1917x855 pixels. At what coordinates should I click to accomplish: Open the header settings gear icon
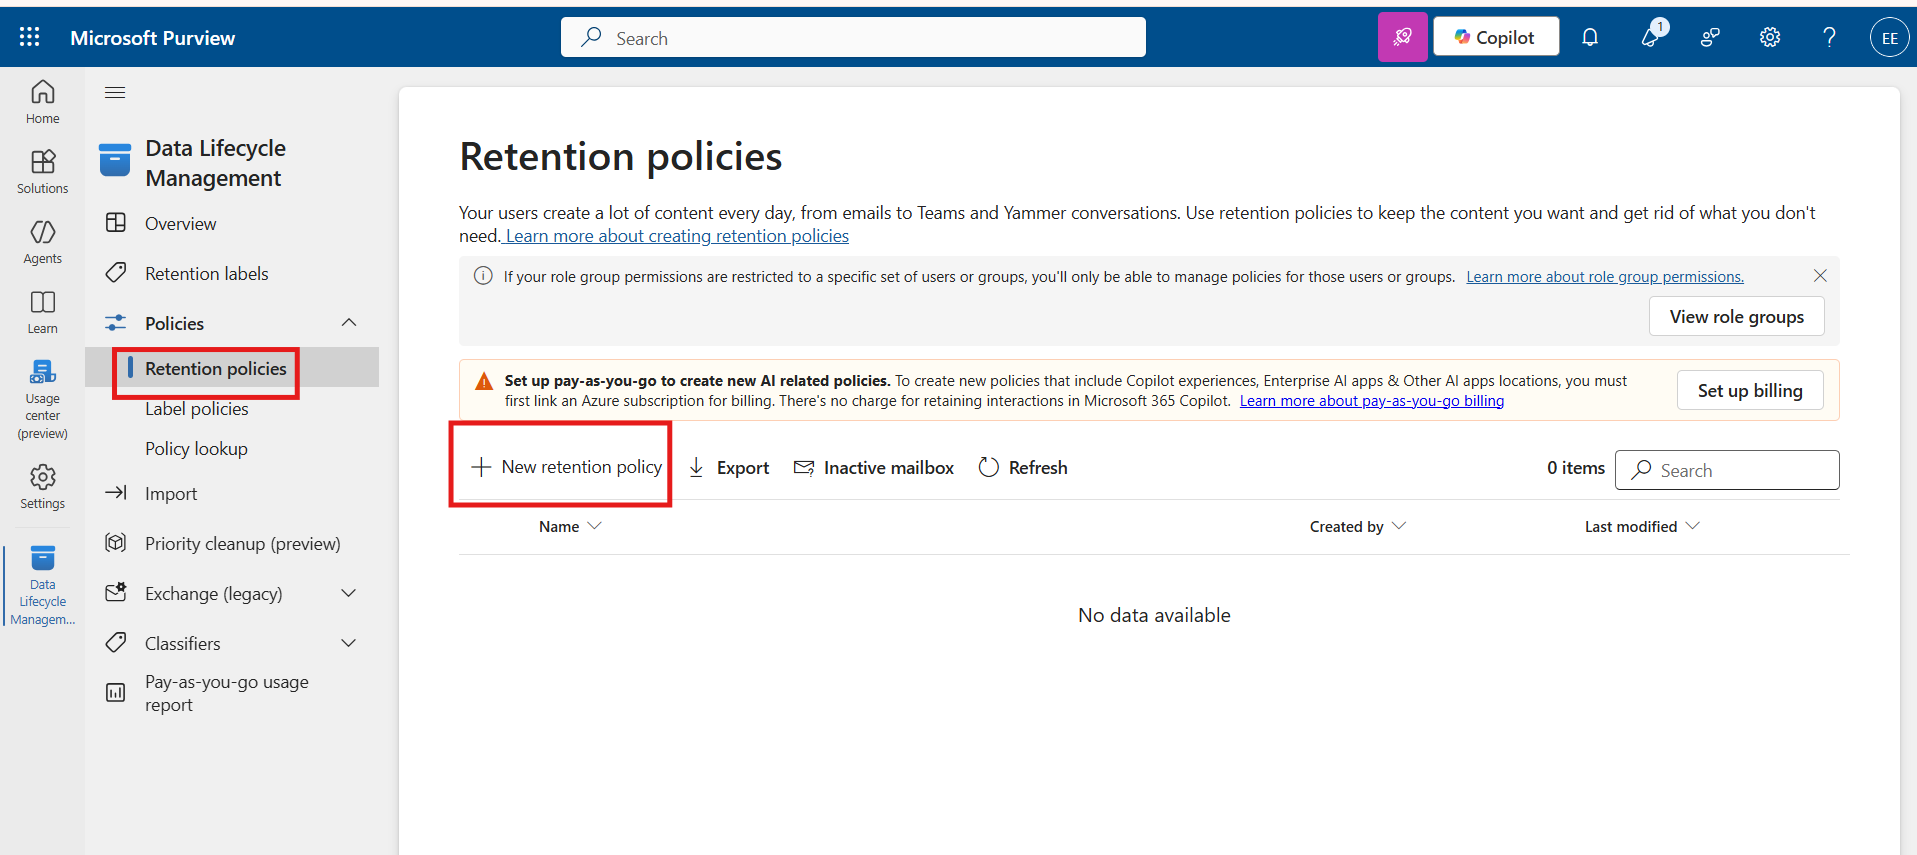(1770, 37)
